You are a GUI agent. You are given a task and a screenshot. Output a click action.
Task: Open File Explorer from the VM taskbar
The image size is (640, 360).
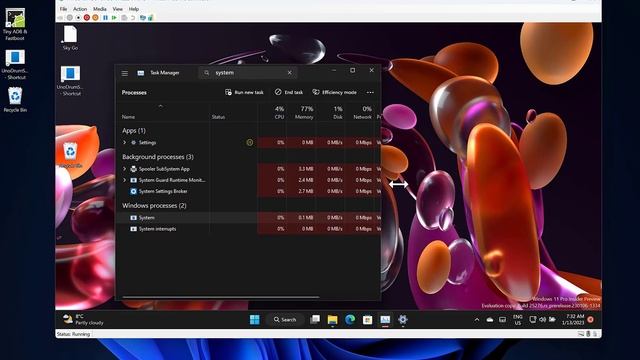coord(333,320)
